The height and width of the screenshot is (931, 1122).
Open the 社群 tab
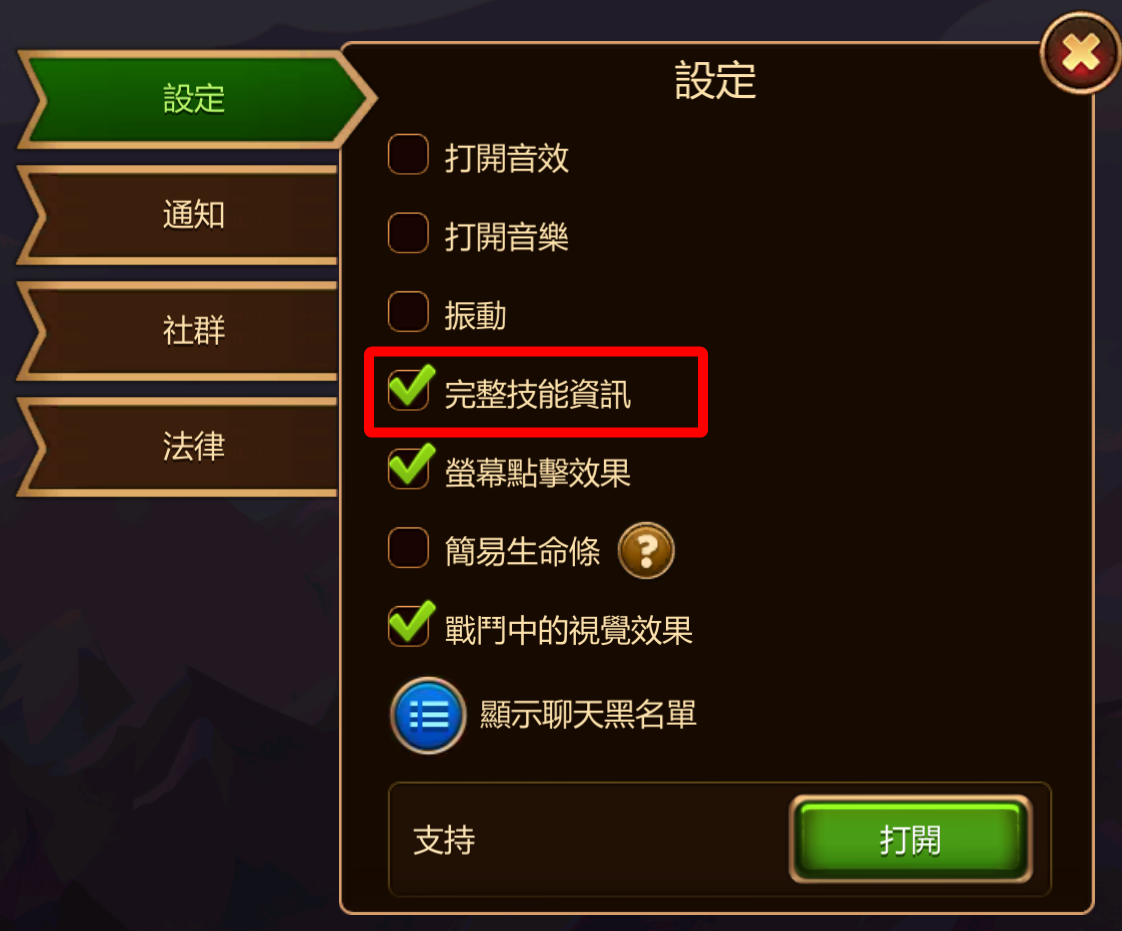coord(177,331)
